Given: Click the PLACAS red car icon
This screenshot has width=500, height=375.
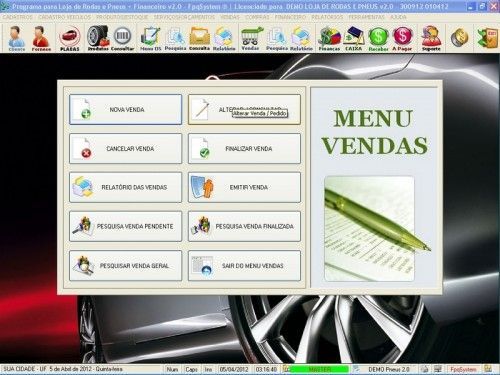Looking at the screenshot, I should click(x=70, y=38).
